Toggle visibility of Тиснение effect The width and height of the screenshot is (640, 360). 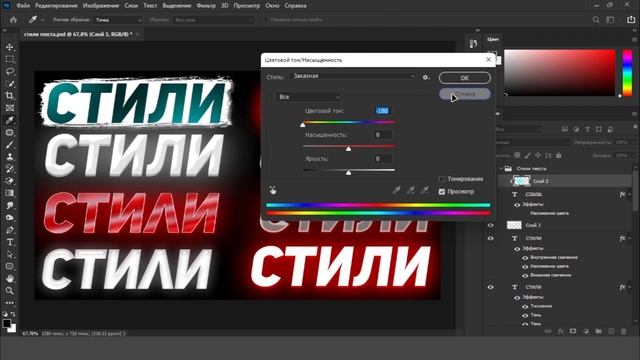[x=525, y=306]
